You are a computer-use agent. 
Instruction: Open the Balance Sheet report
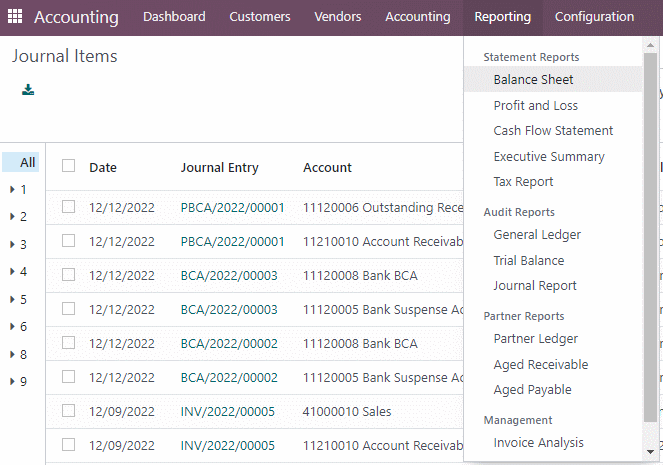[x=553, y=79]
